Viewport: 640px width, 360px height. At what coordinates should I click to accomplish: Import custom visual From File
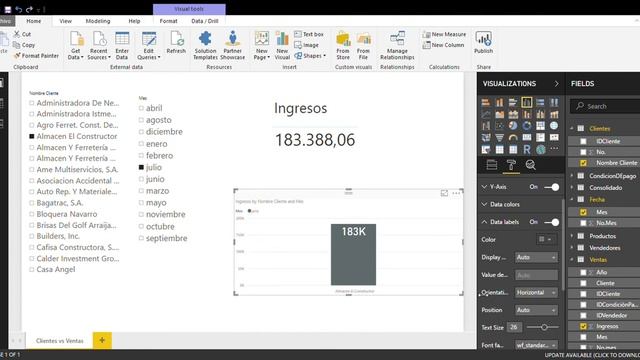(x=363, y=46)
